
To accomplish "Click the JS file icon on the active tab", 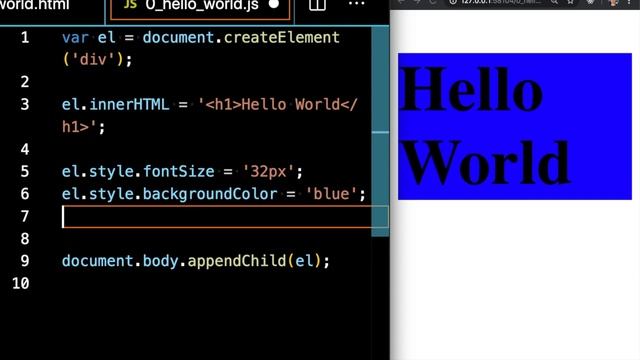I will pyautogui.click(x=130, y=4).
